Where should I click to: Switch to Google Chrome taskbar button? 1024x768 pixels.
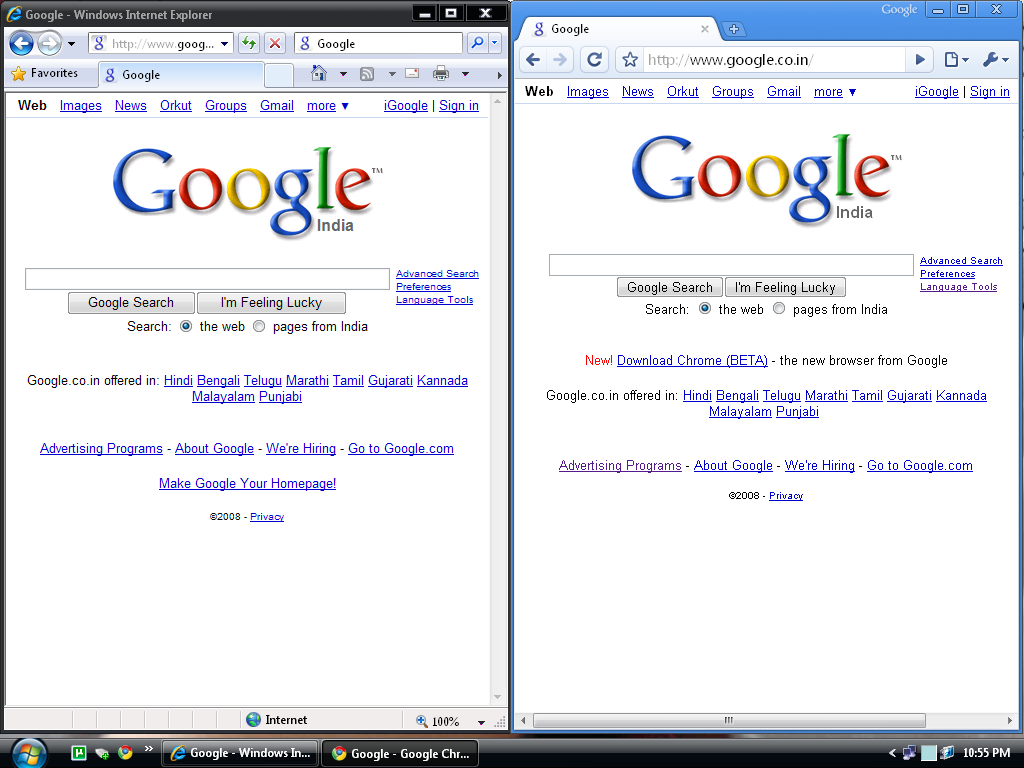[x=400, y=753]
